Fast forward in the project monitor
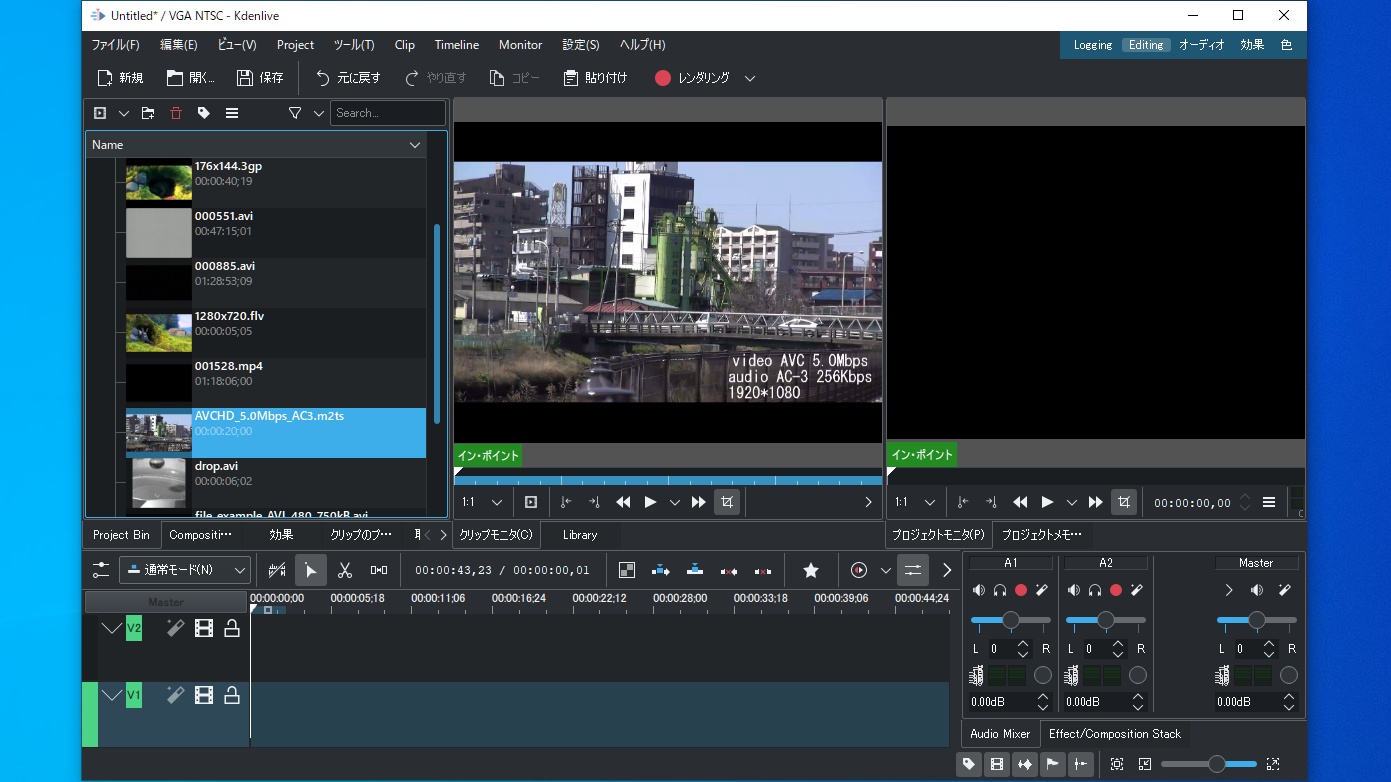Viewport: 1391px width, 782px height. [1096, 502]
